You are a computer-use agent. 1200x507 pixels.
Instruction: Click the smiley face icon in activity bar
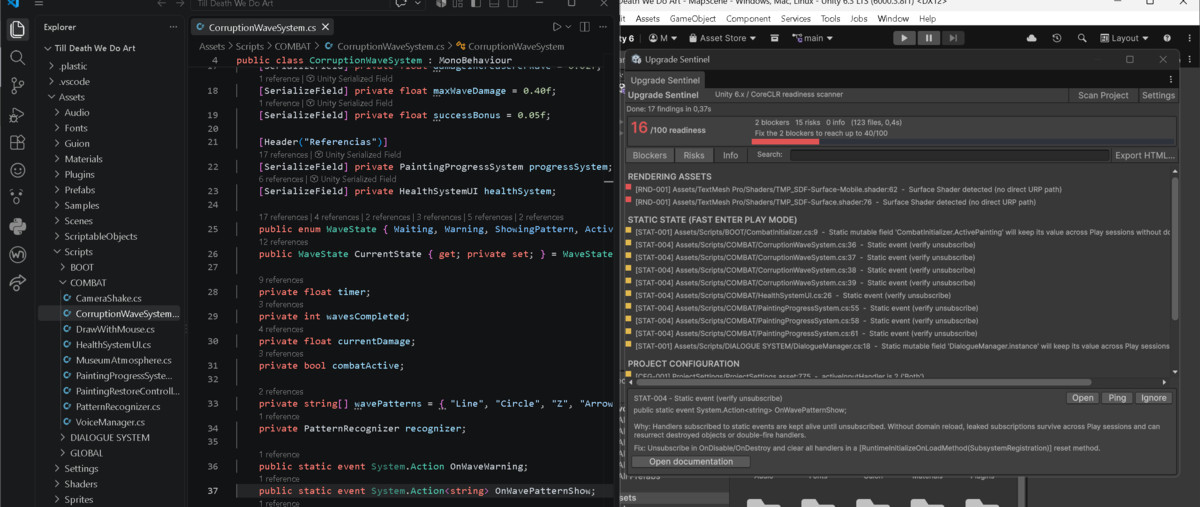[17, 171]
